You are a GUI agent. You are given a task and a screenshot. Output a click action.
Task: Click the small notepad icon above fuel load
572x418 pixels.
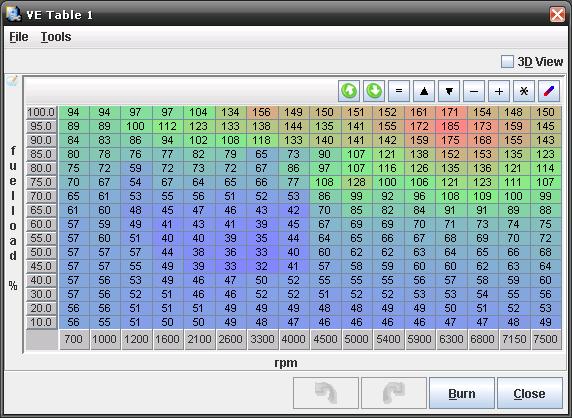tap(12, 81)
